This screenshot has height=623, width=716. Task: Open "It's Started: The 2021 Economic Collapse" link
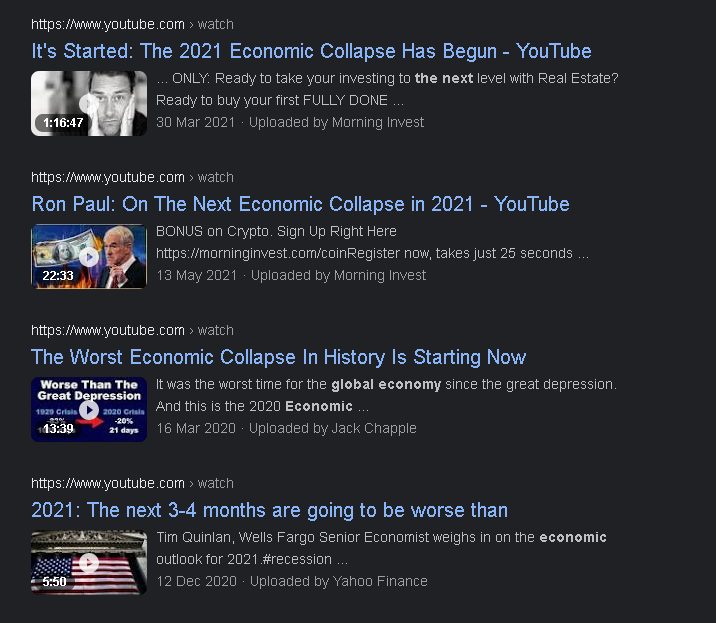(311, 51)
